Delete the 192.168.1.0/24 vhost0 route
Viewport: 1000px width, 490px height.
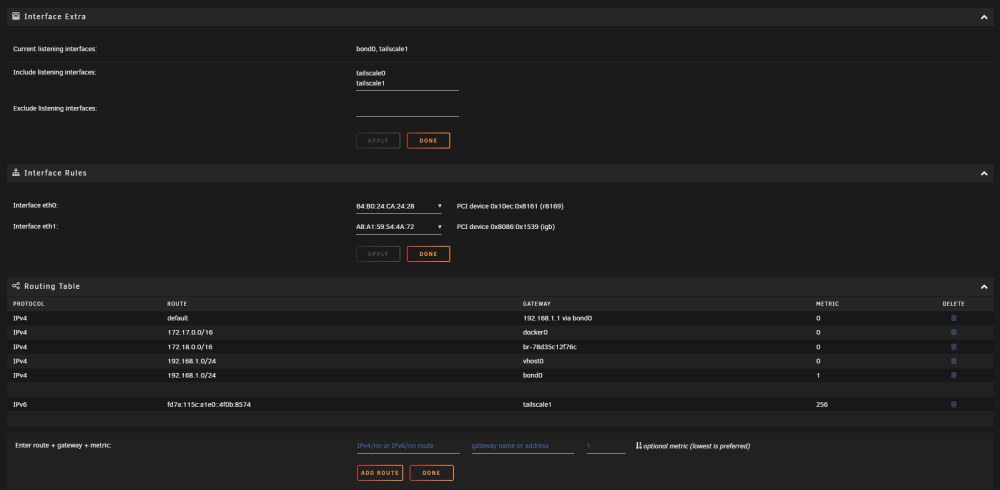[953, 361]
